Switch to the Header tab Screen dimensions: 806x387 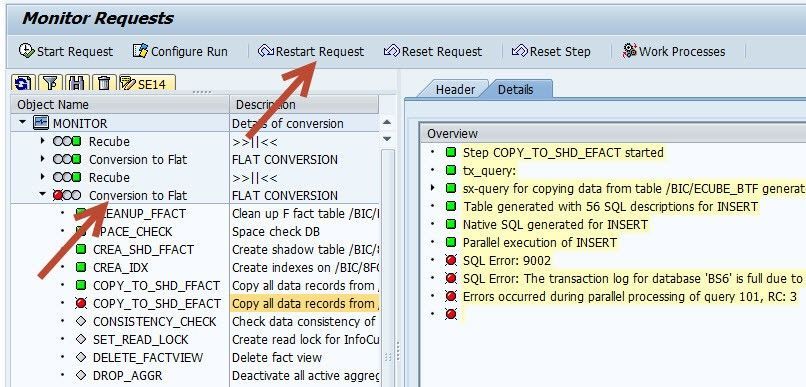pos(455,89)
